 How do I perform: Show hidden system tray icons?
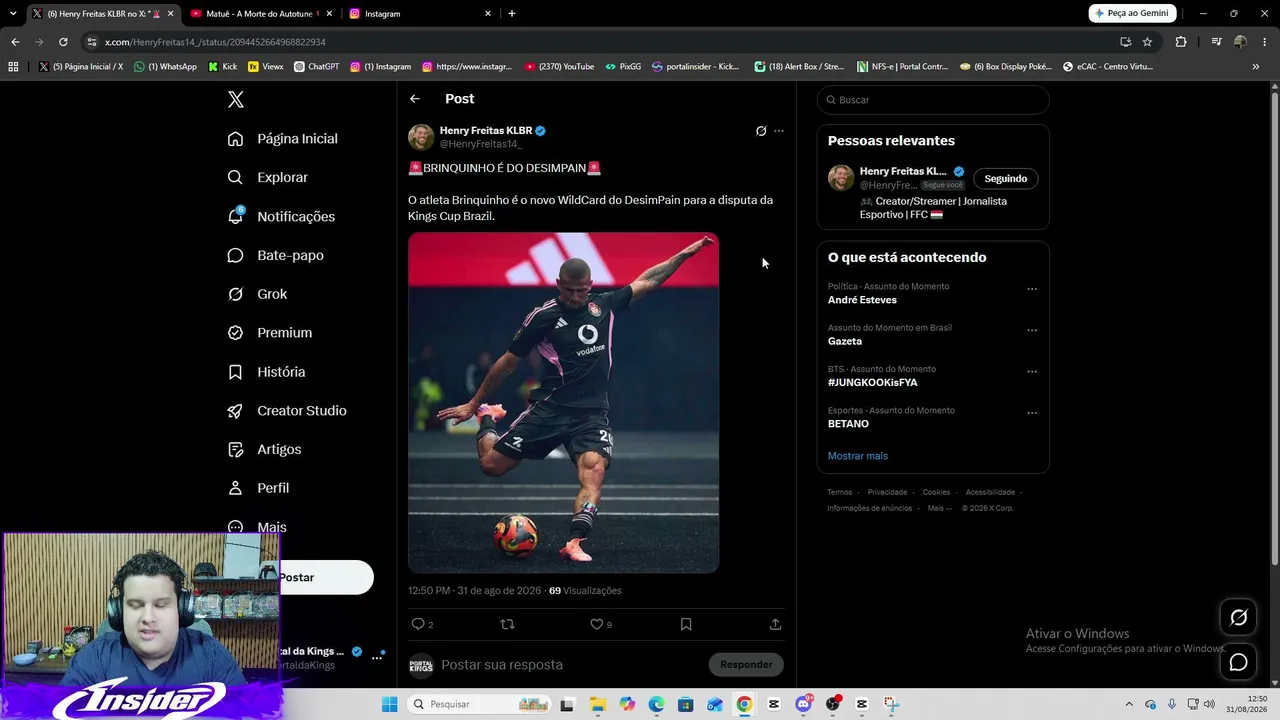pyautogui.click(x=1129, y=704)
